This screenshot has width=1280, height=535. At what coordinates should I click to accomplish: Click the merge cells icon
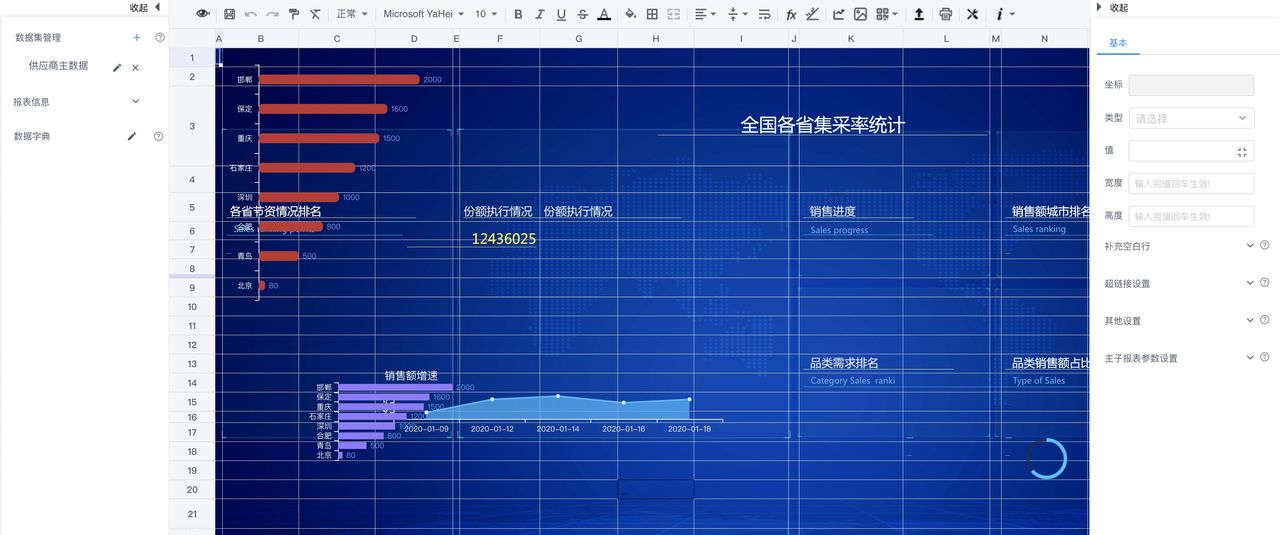[x=673, y=14]
